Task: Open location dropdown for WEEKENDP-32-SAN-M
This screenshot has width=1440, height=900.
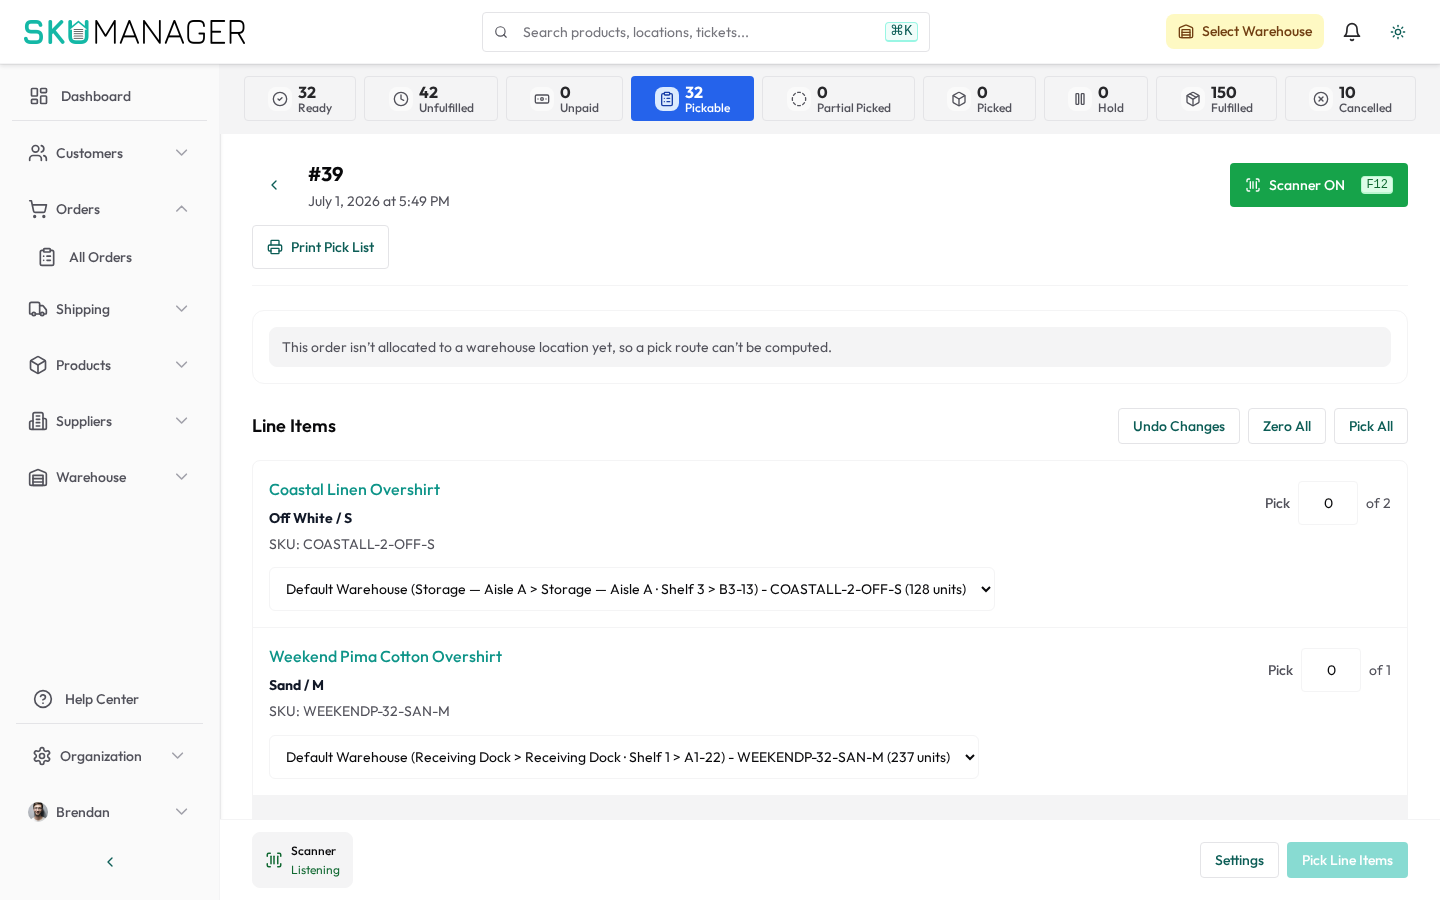Action: (x=624, y=757)
